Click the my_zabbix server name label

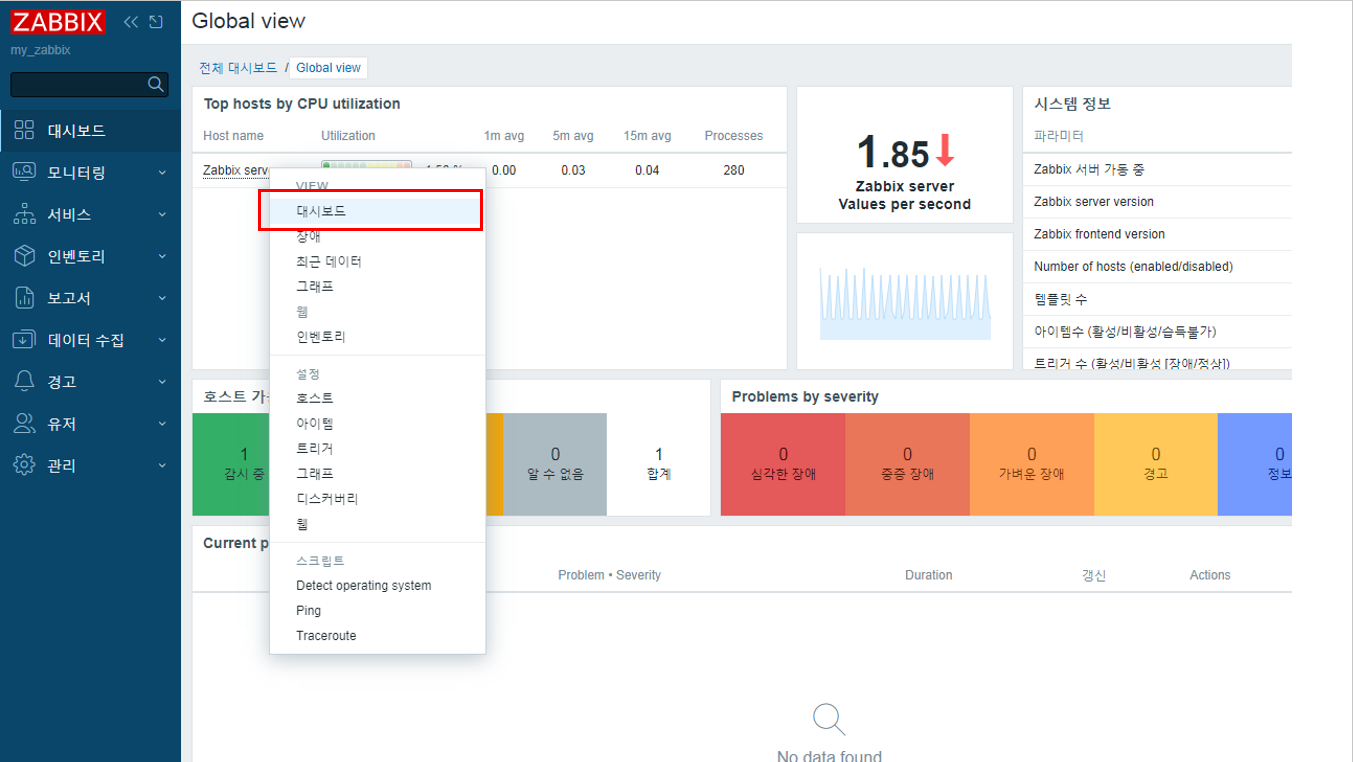[x=41, y=50]
